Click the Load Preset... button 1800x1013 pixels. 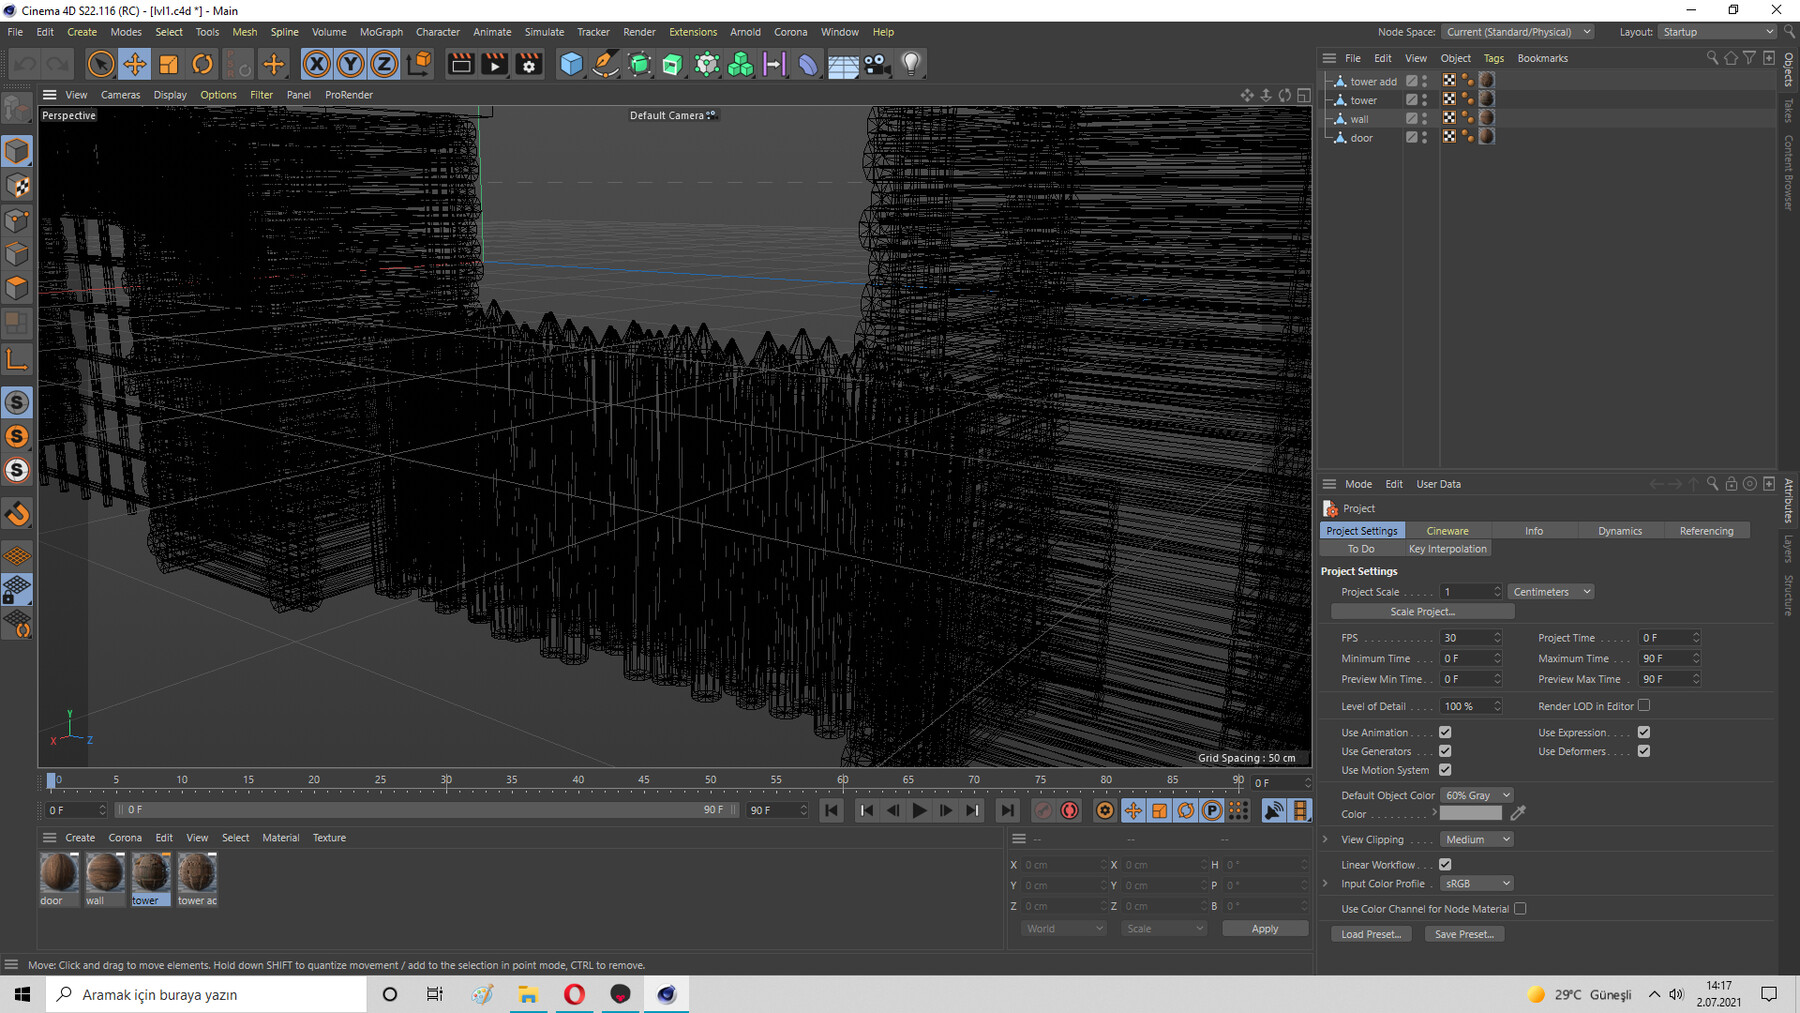[1370, 934]
